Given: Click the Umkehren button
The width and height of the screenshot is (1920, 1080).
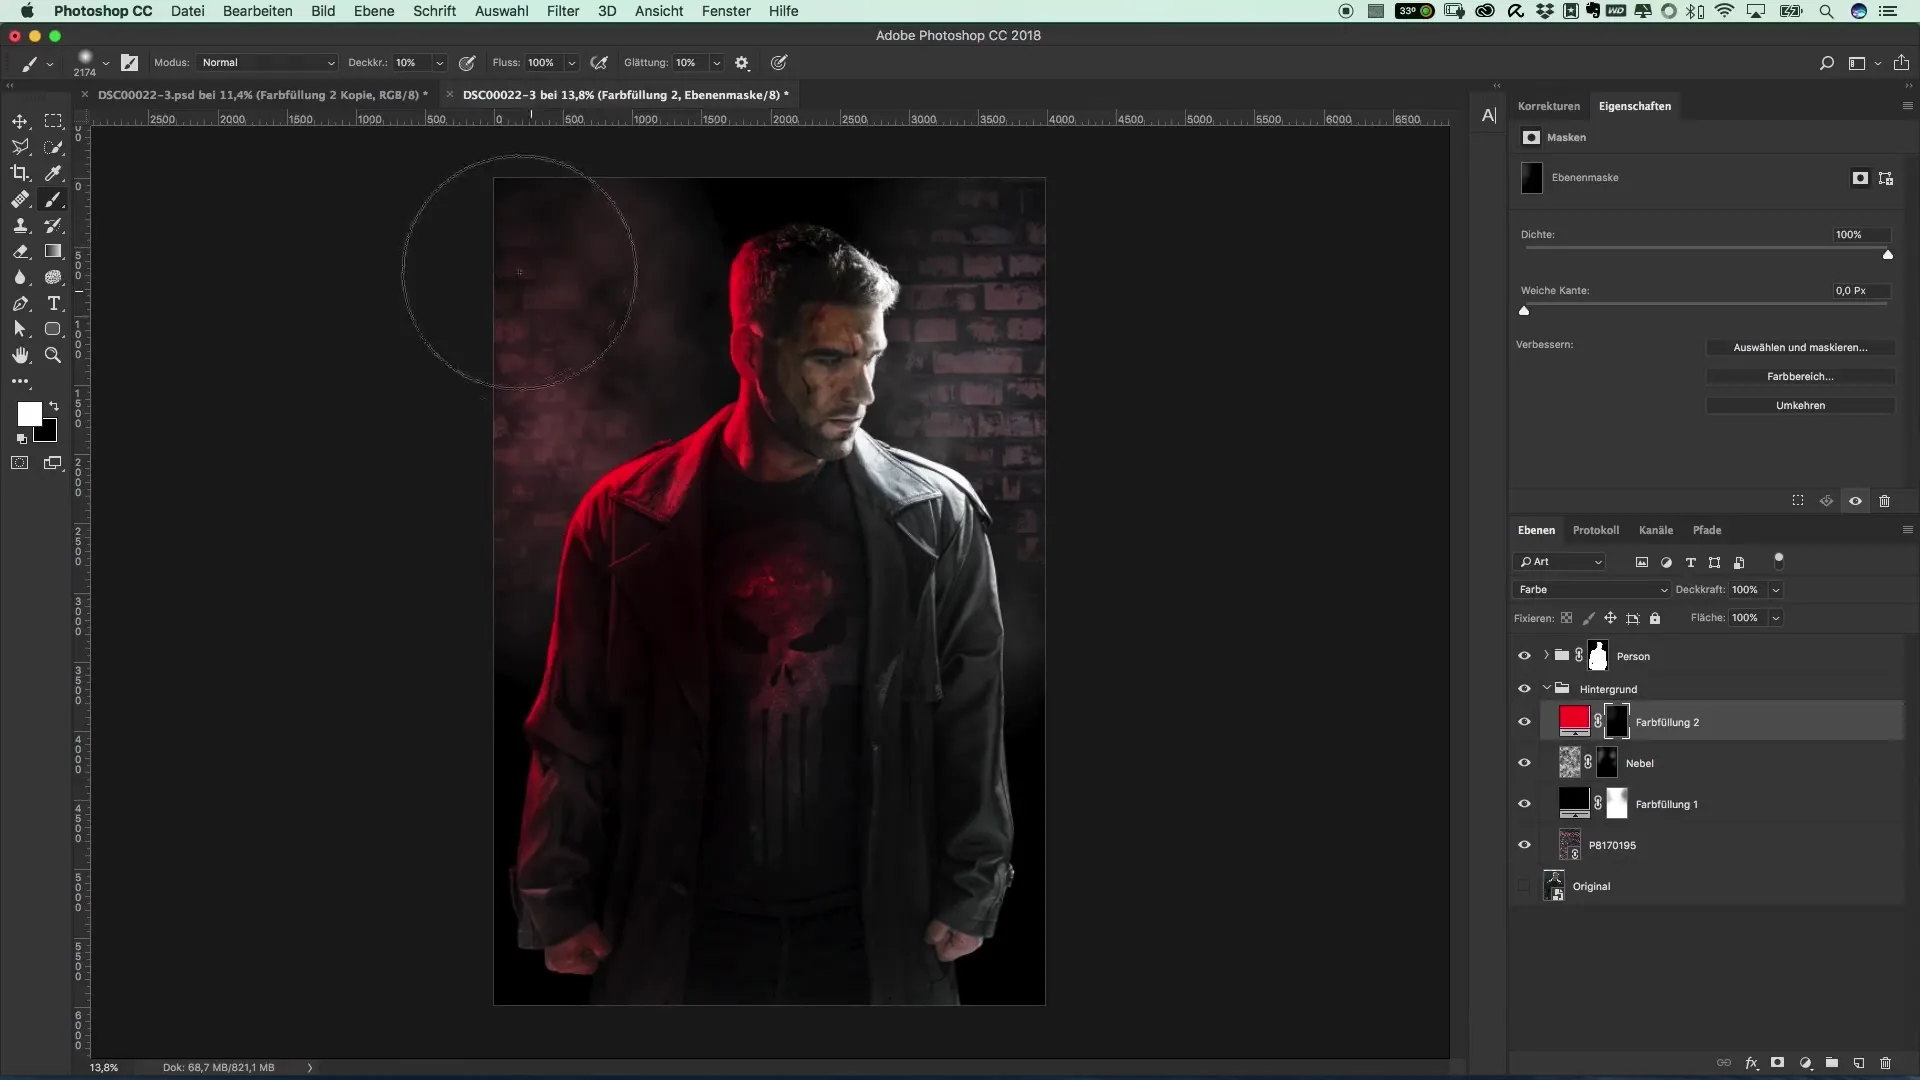Looking at the screenshot, I should coord(1800,405).
